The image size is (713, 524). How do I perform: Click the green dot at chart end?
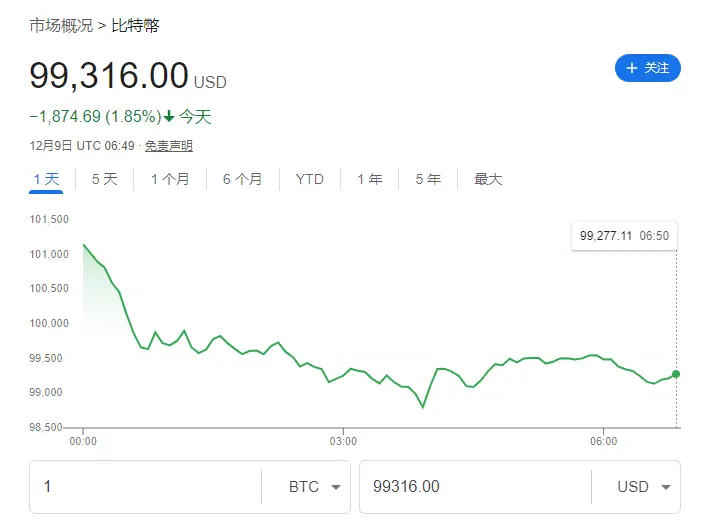pos(676,374)
